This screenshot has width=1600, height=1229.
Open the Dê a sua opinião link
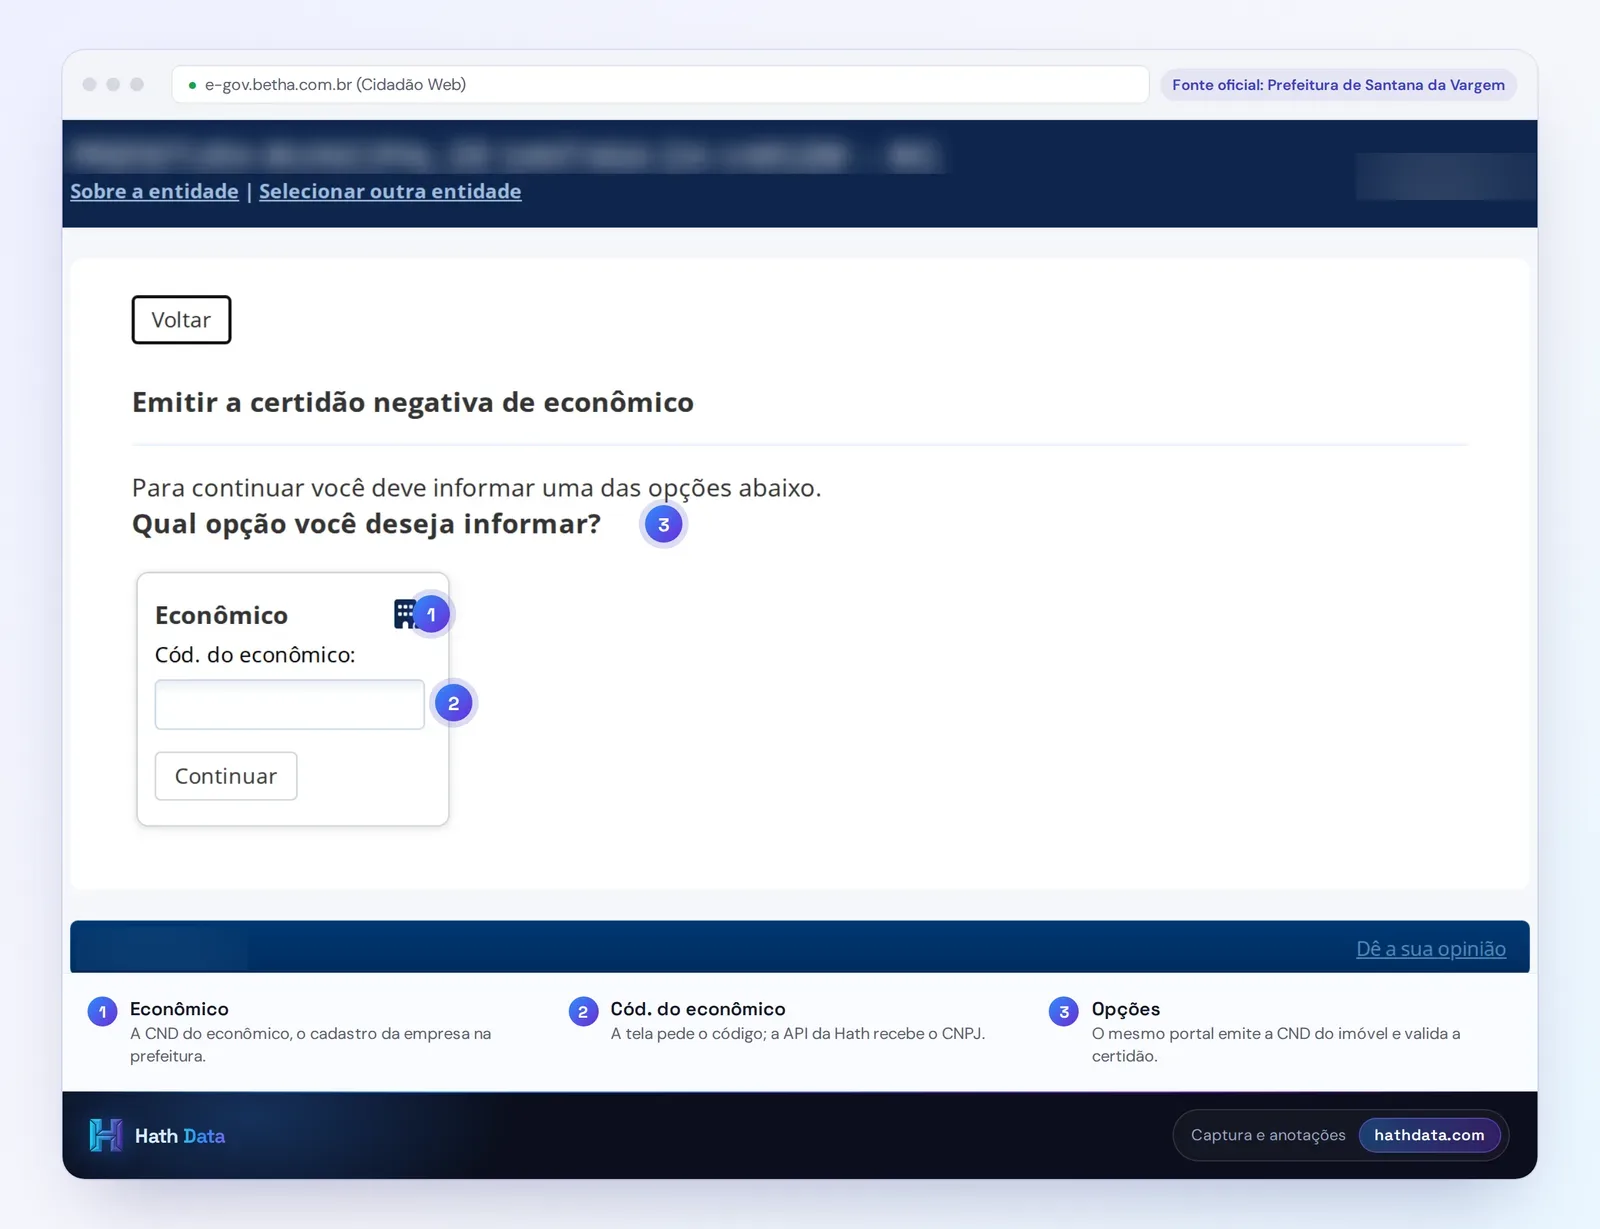[1430, 948]
